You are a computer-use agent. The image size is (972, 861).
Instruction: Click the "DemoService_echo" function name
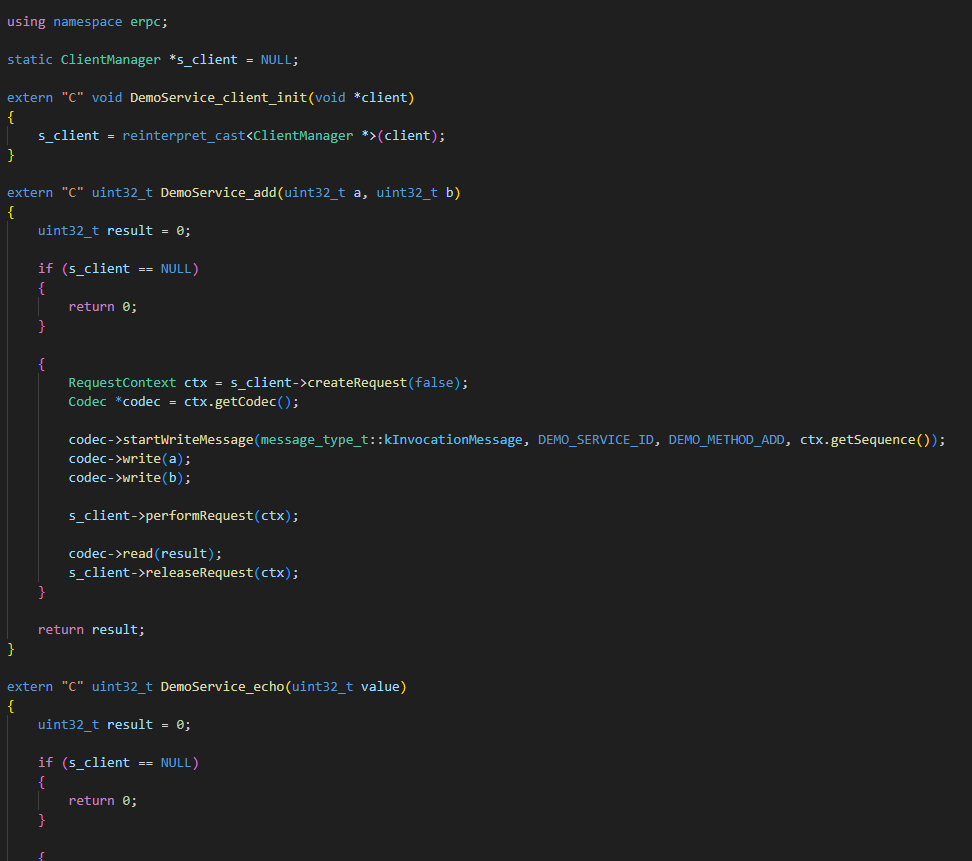pyautogui.click(x=222, y=687)
